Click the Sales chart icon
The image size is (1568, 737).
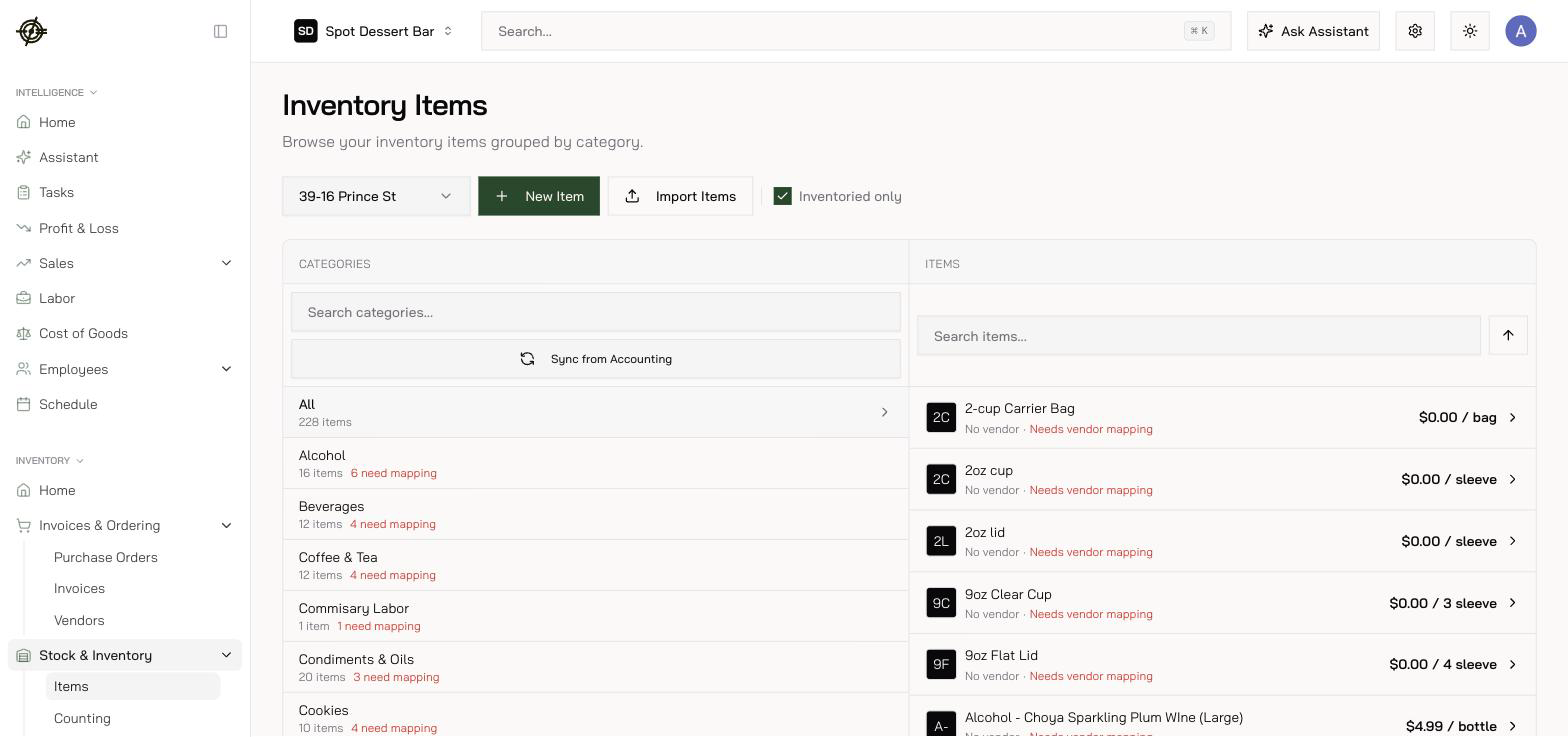coord(24,263)
